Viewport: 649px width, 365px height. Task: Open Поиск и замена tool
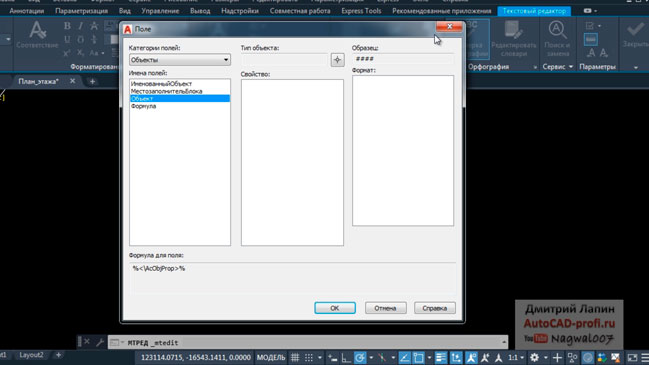[x=557, y=39]
